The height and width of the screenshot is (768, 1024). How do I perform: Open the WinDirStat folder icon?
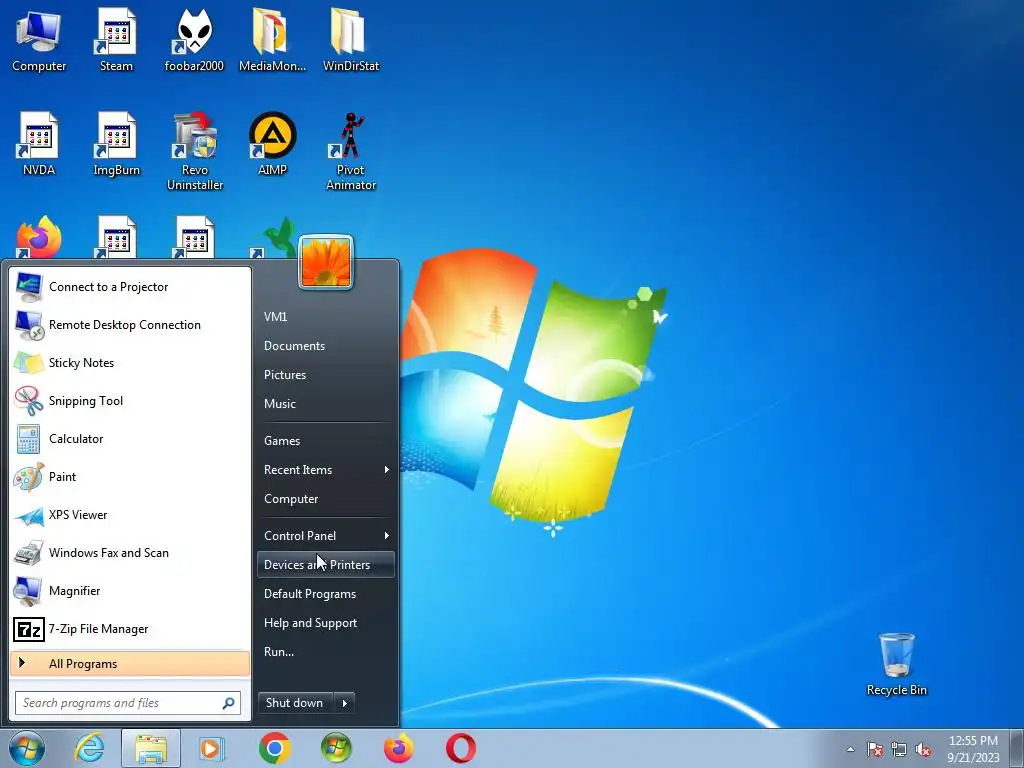pyautogui.click(x=351, y=40)
